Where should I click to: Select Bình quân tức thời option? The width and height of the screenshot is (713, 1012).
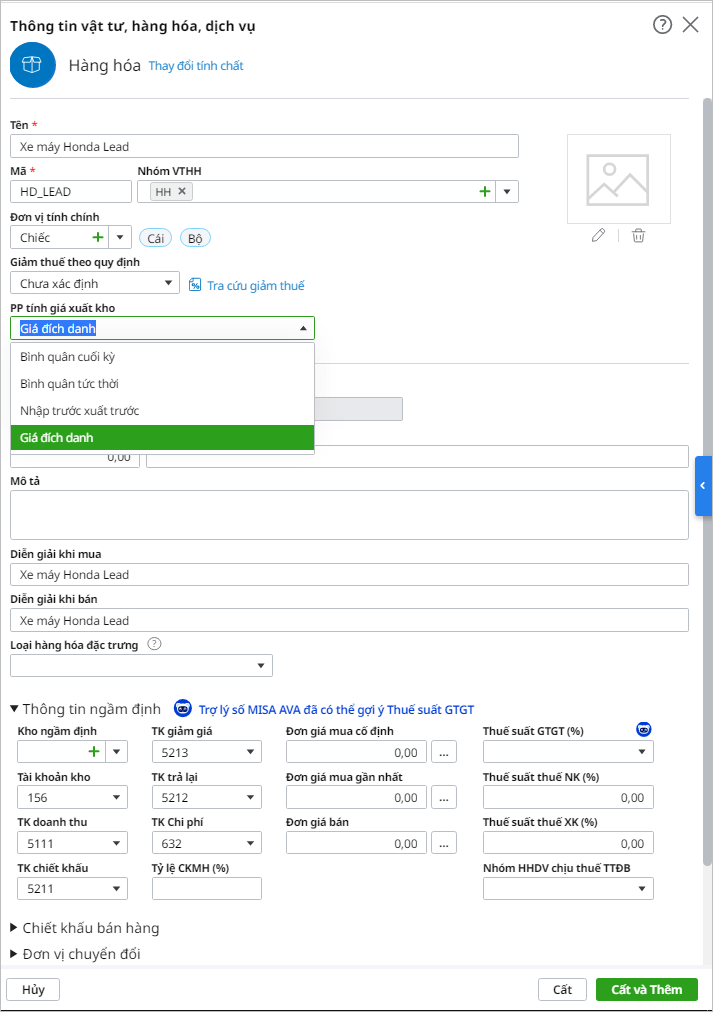point(163,384)
